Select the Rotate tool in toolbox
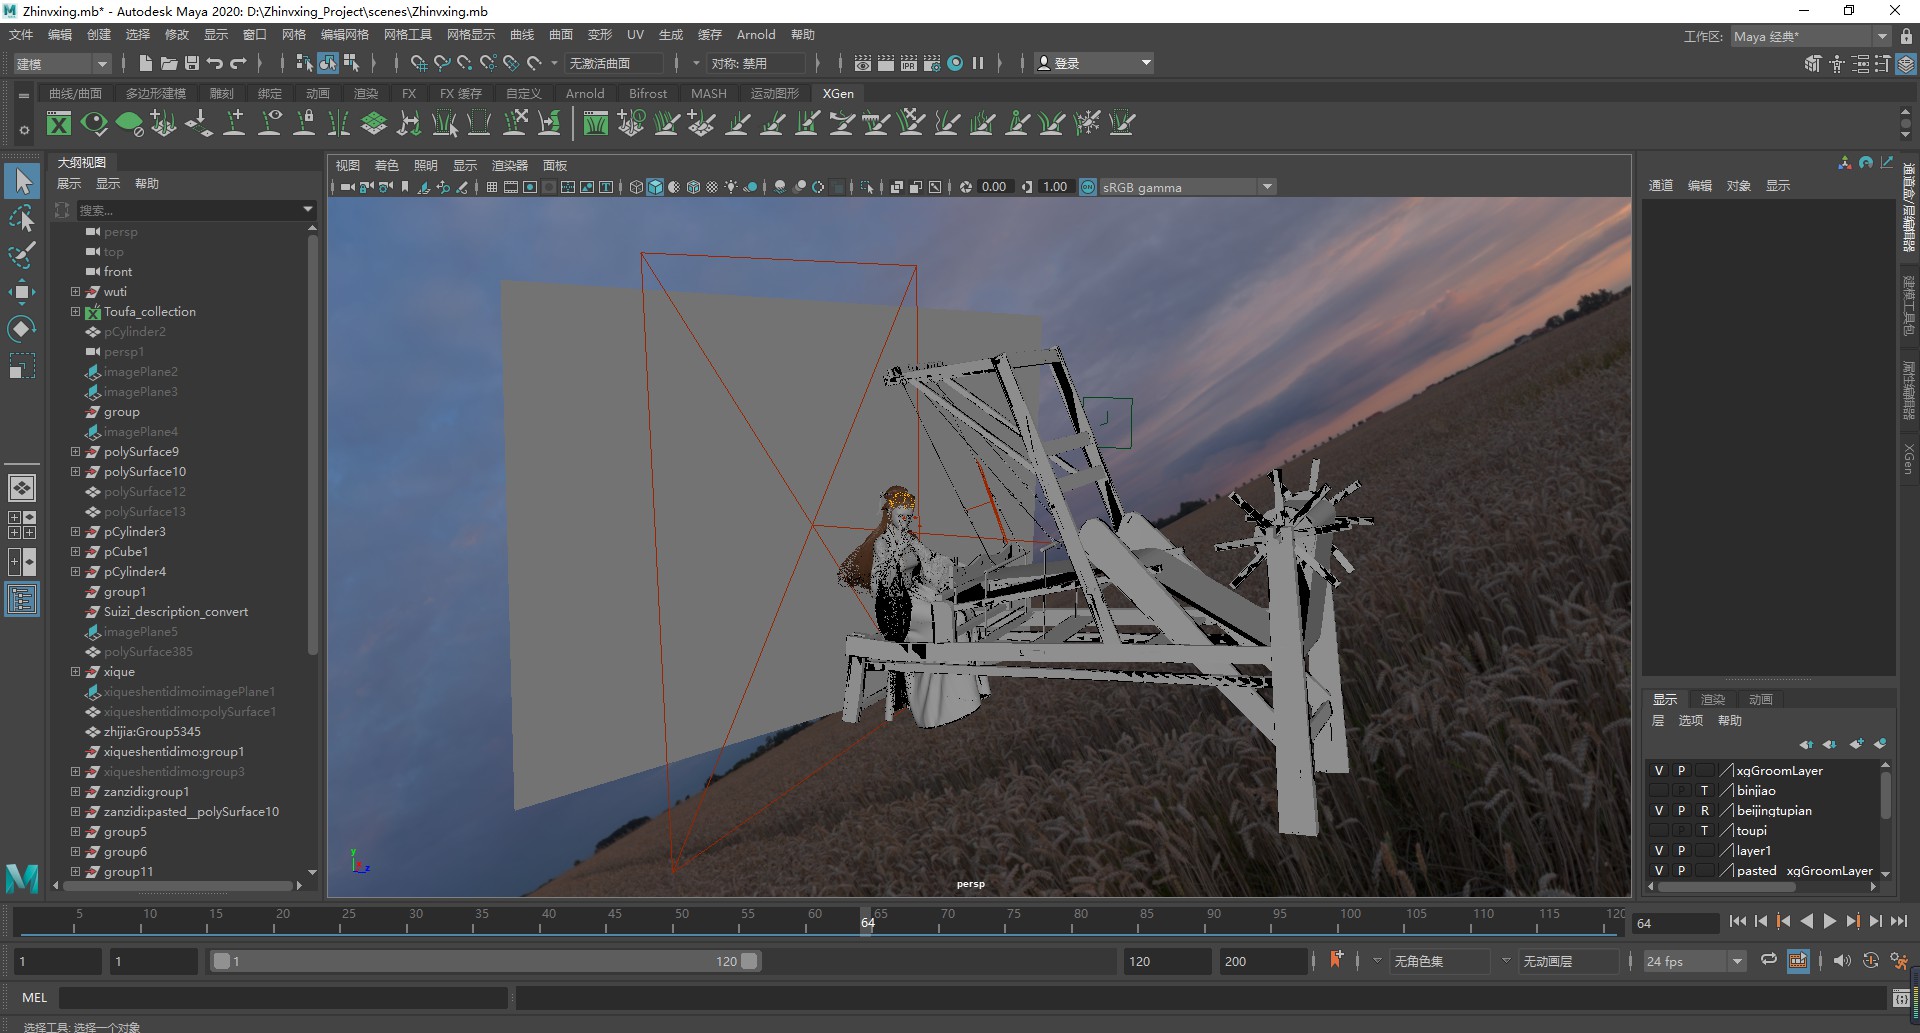Image resolution: width=1920 pixels, height=1033 pixels. click(21, 329)
